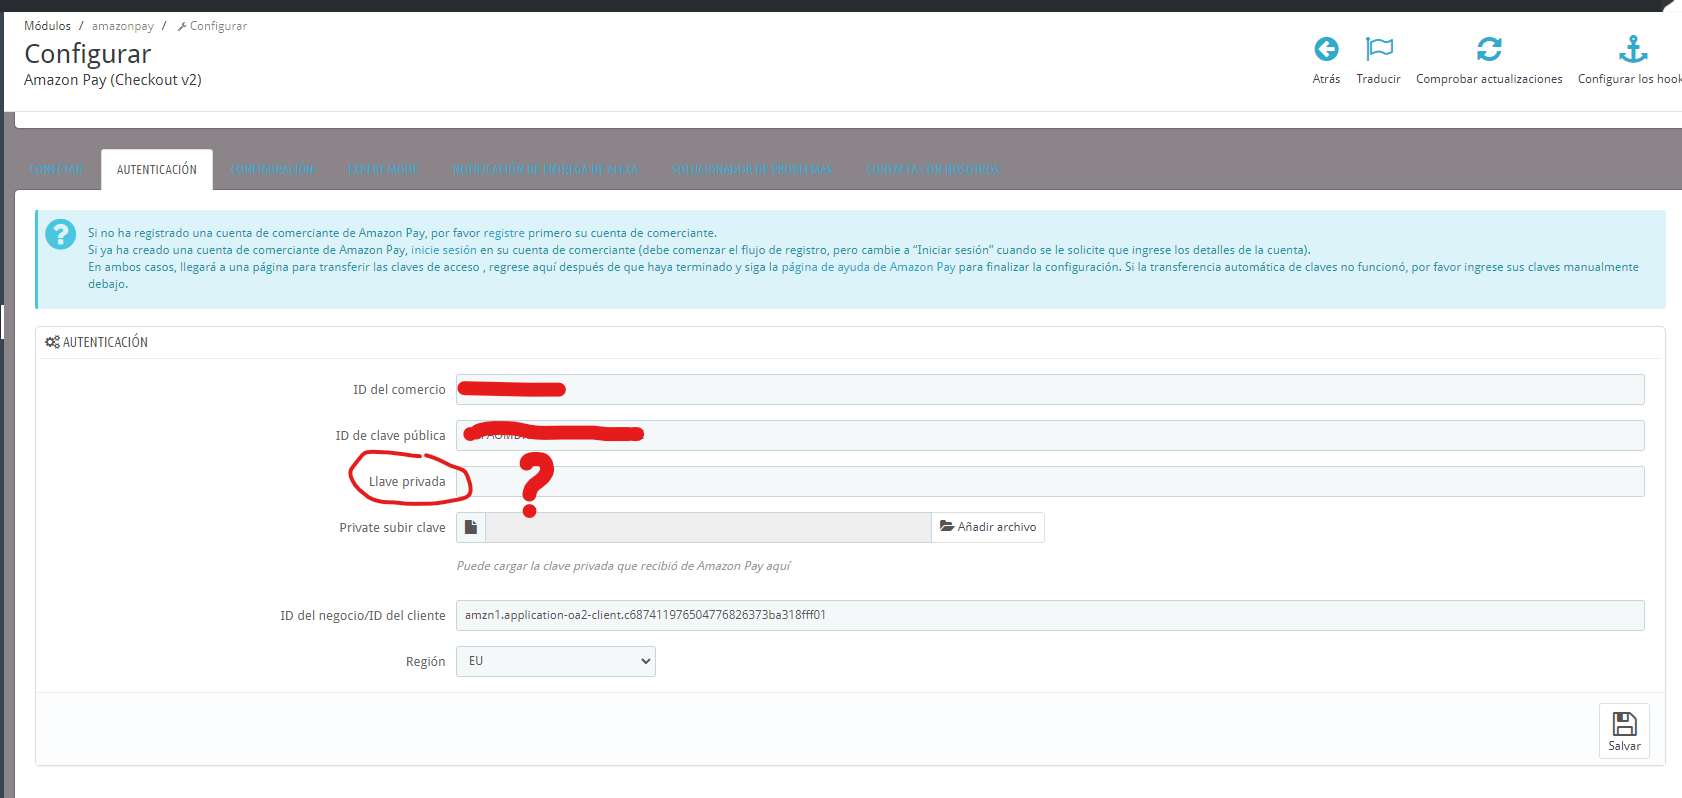Click the Salvar floppy disk button
The width and height of the screenshot is (1682, 798).
pos(1624,732)
